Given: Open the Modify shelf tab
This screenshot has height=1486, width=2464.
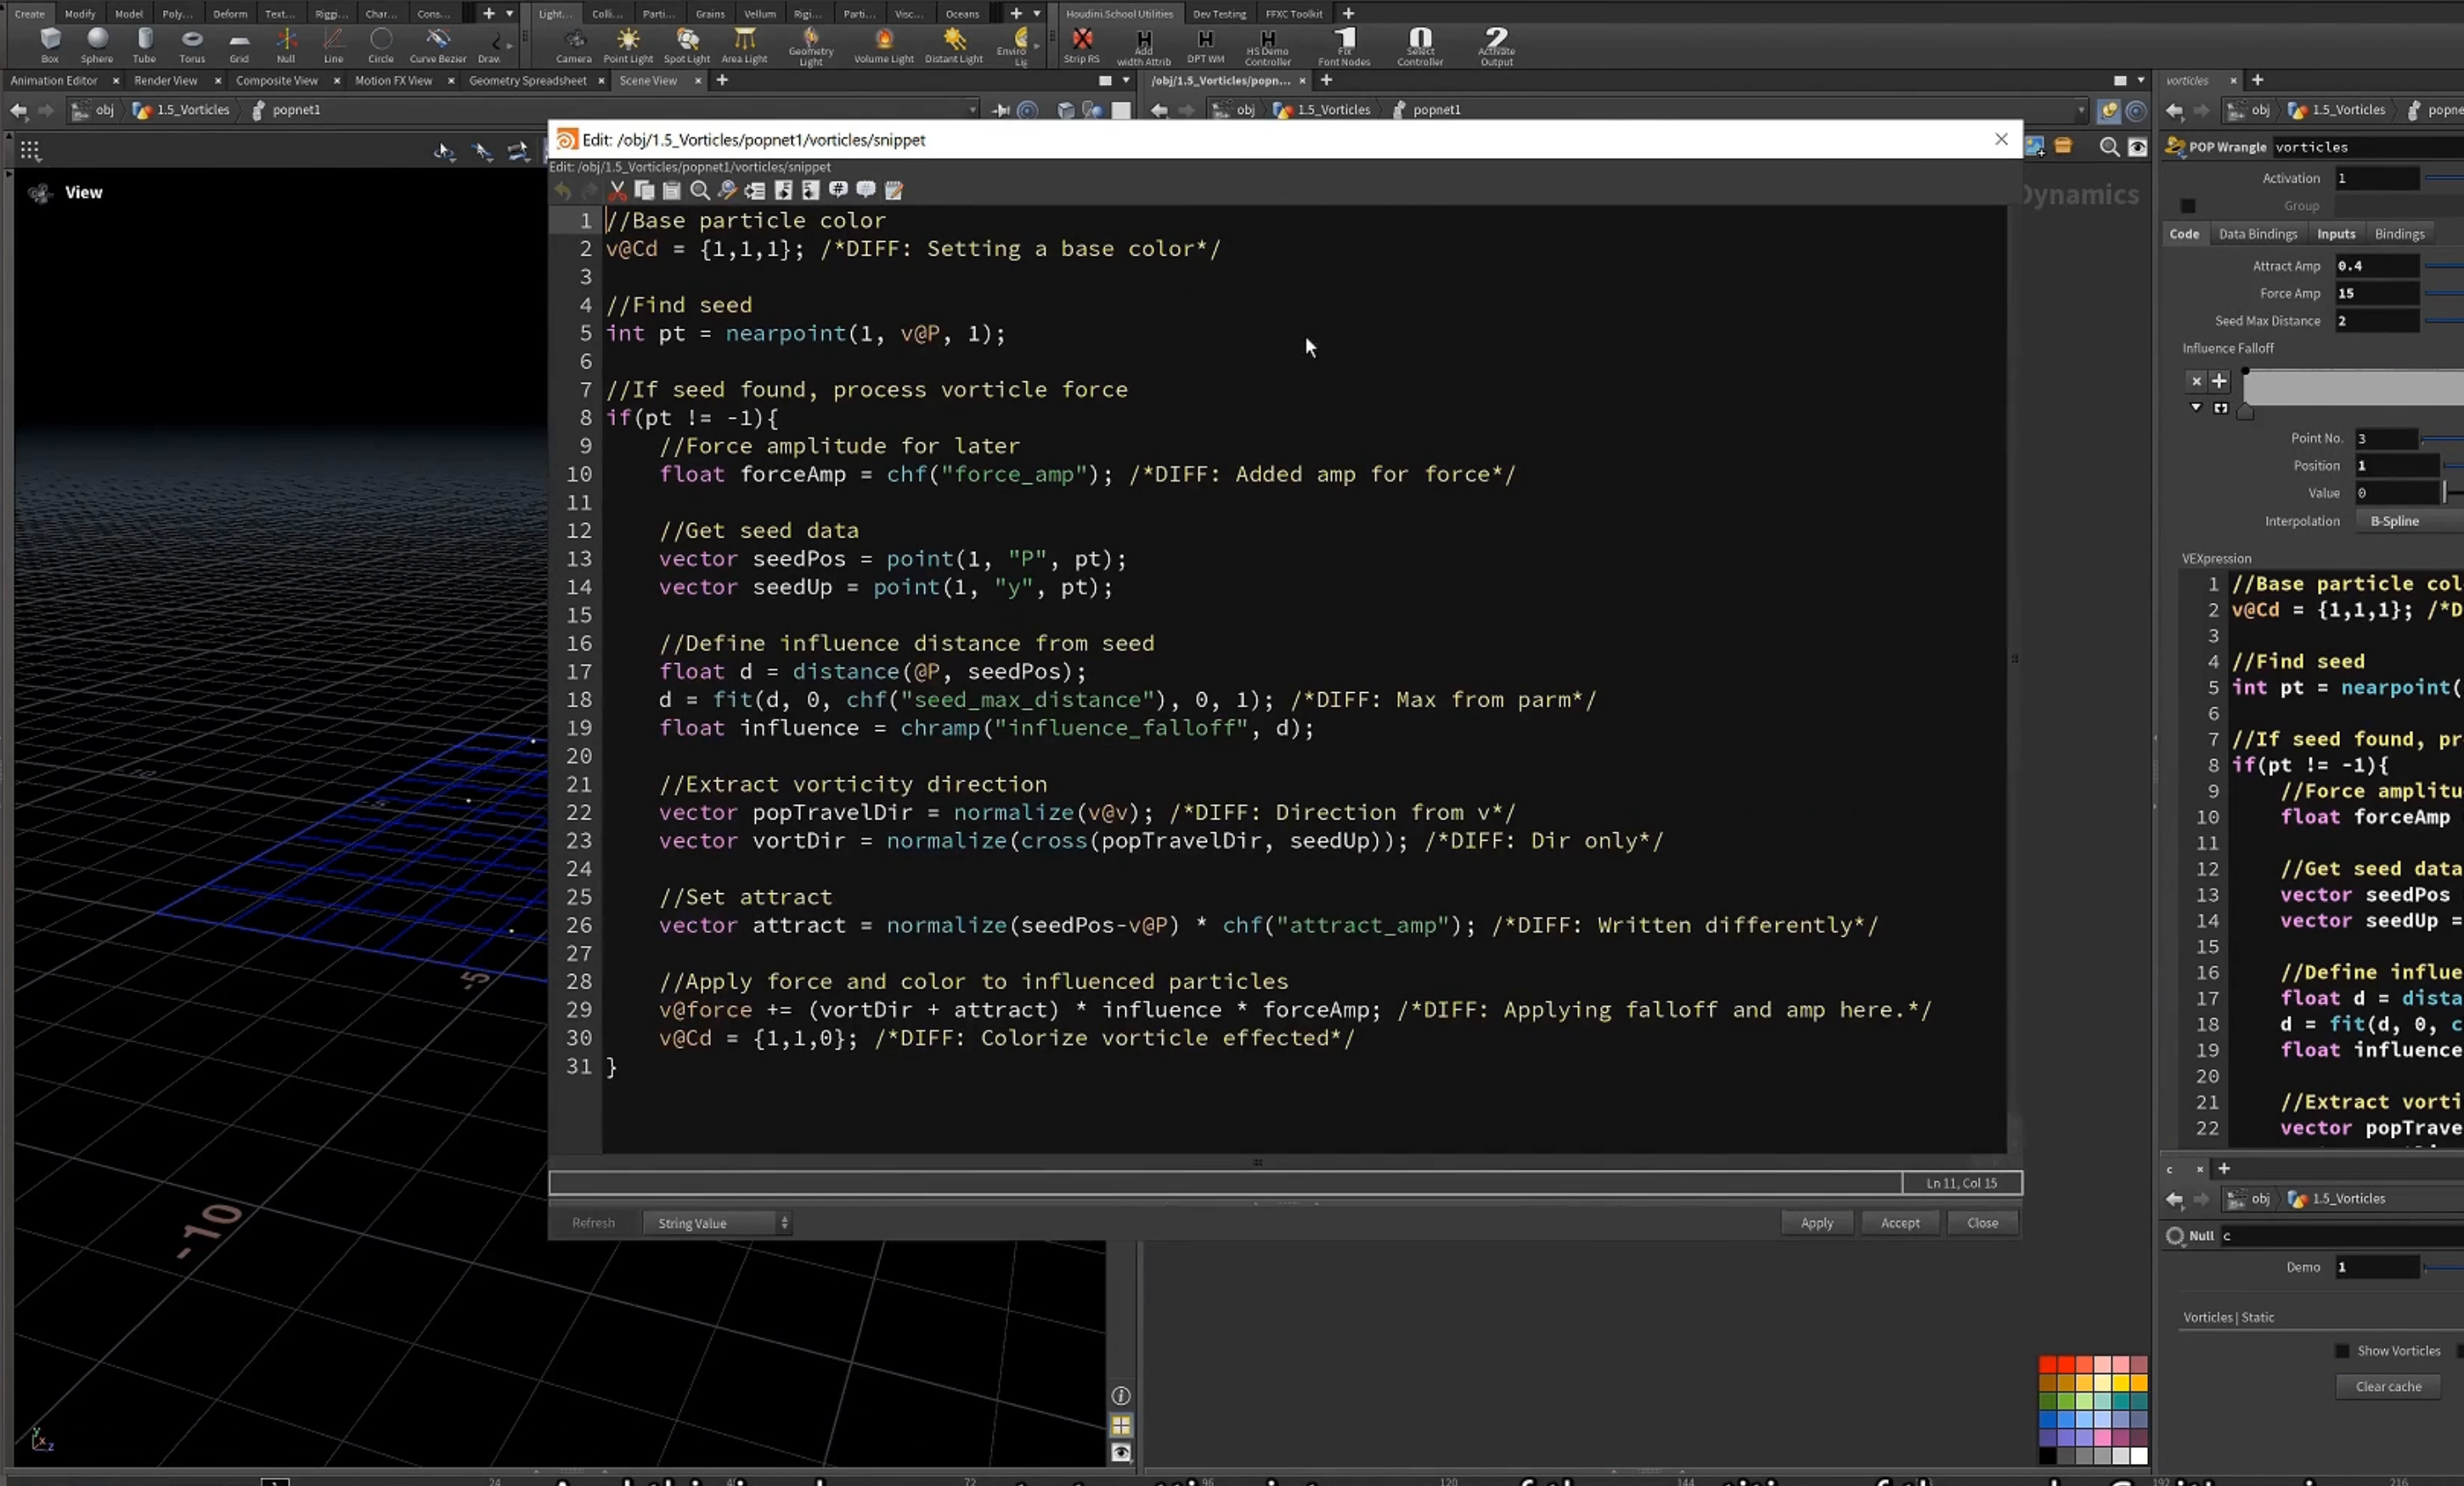Looking at the screenshot, I should click(x=80, y=14).
